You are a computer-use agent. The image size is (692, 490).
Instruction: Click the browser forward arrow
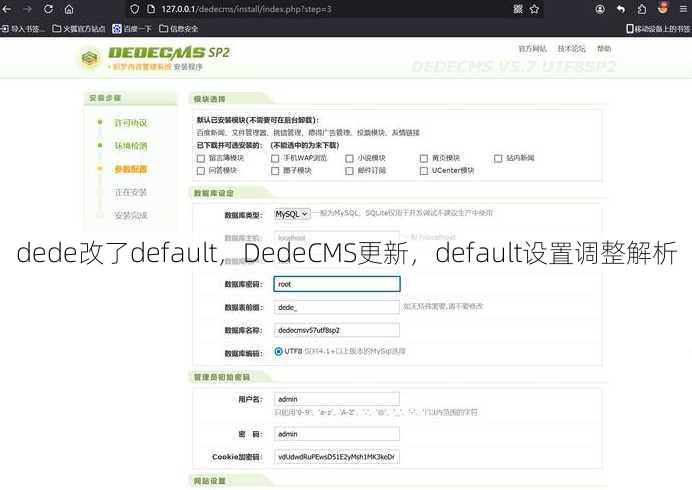(x=27, y=9)
